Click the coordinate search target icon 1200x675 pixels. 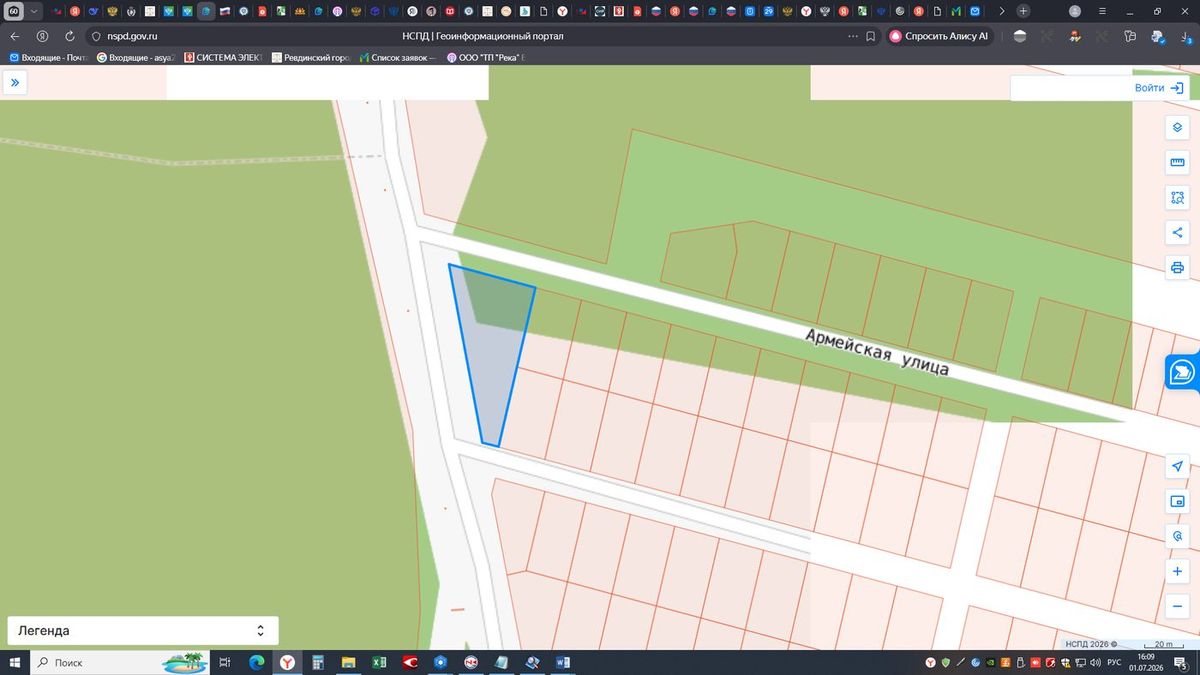[1177, 537]
